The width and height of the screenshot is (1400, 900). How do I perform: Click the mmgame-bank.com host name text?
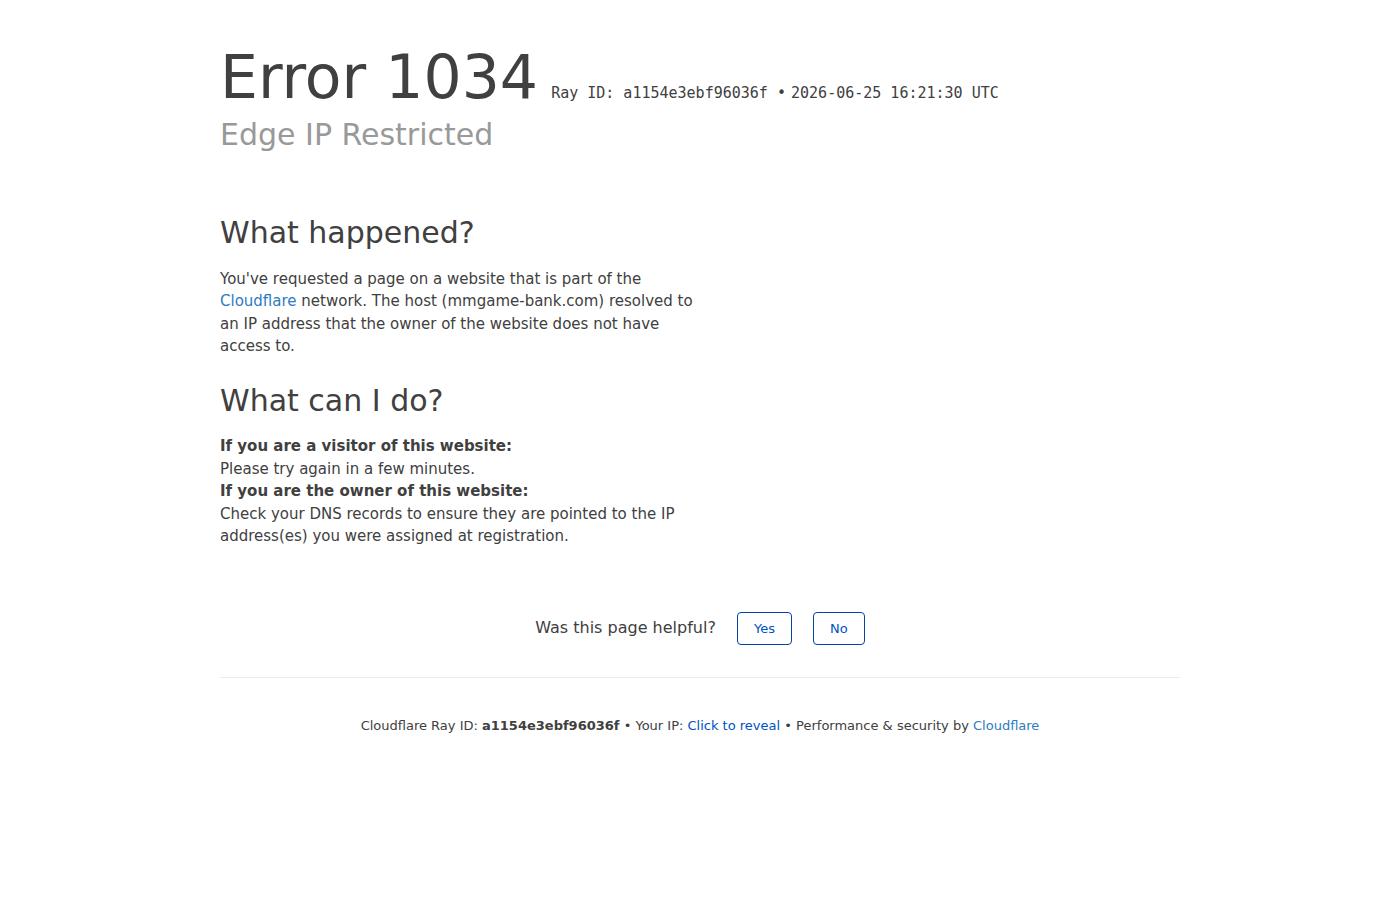coord(524,301)
